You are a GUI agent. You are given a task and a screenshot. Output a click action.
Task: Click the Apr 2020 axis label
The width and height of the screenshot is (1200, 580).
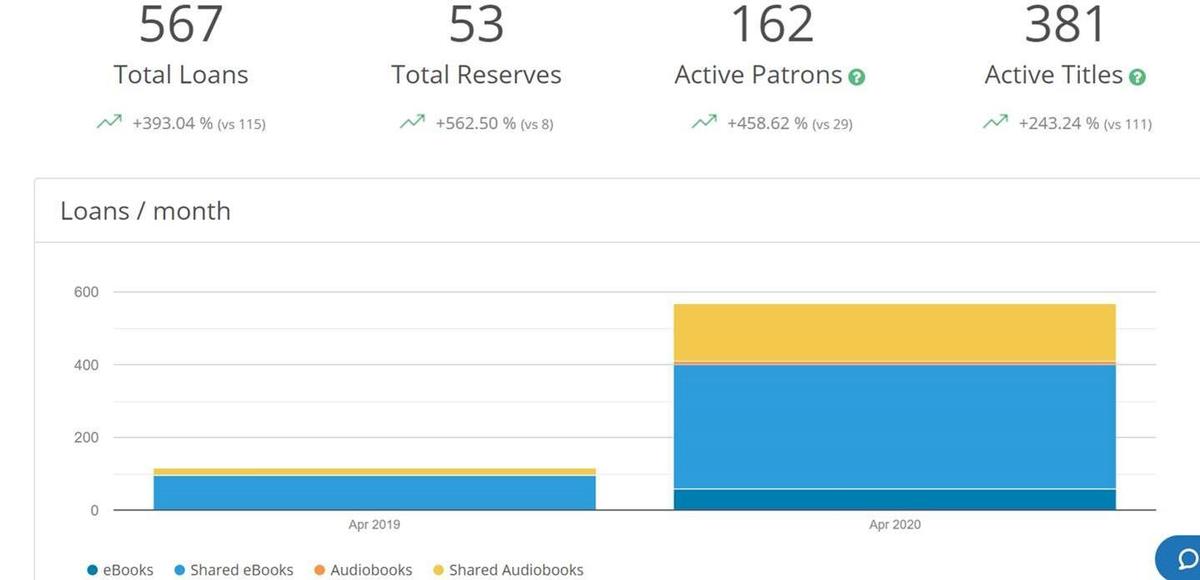pos(895,525)
